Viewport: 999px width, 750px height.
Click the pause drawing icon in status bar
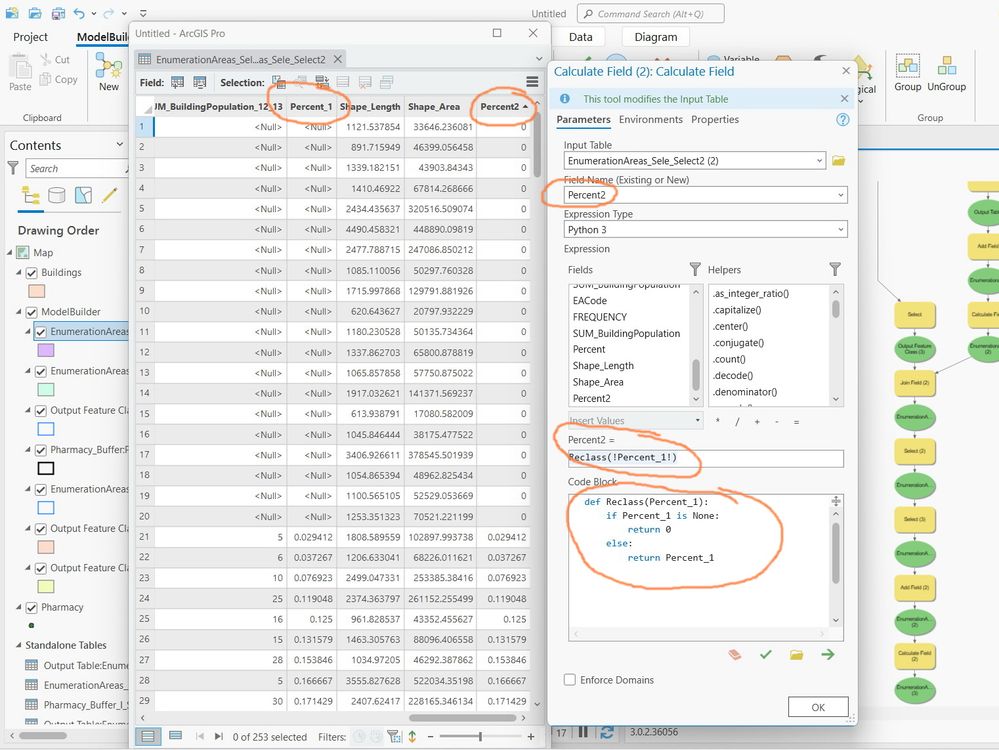coord(583,732)
